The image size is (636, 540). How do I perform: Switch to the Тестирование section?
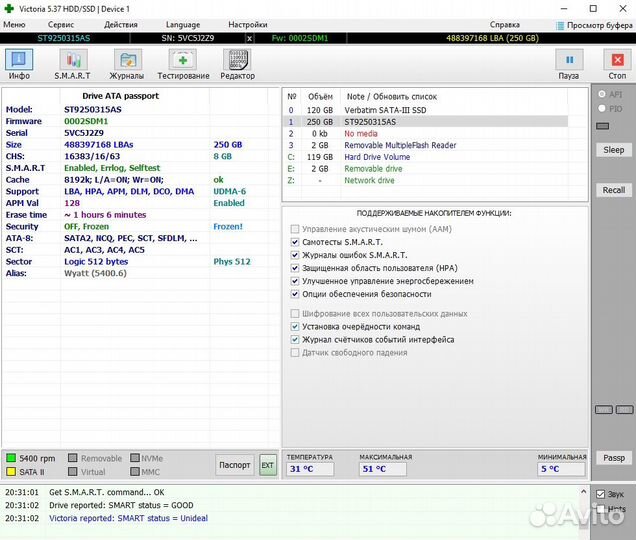pyautogui.click(x=183, y=64)
